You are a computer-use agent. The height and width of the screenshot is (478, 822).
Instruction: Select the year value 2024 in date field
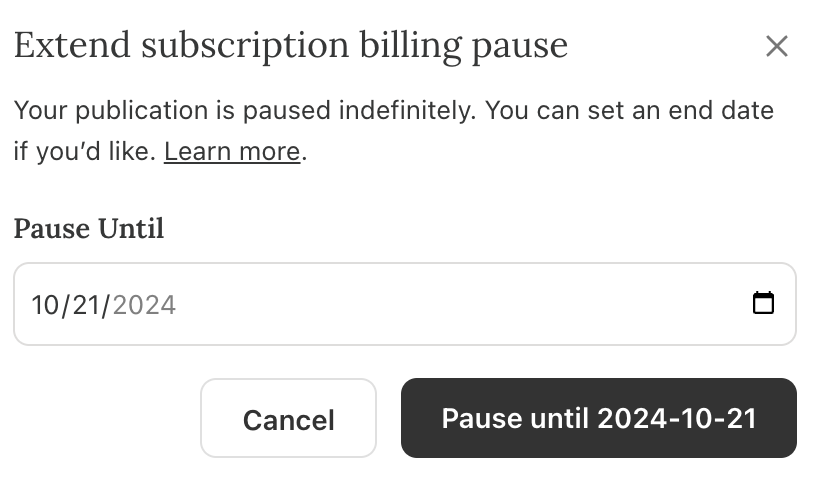pyautogui.click(x=144, y=305)
